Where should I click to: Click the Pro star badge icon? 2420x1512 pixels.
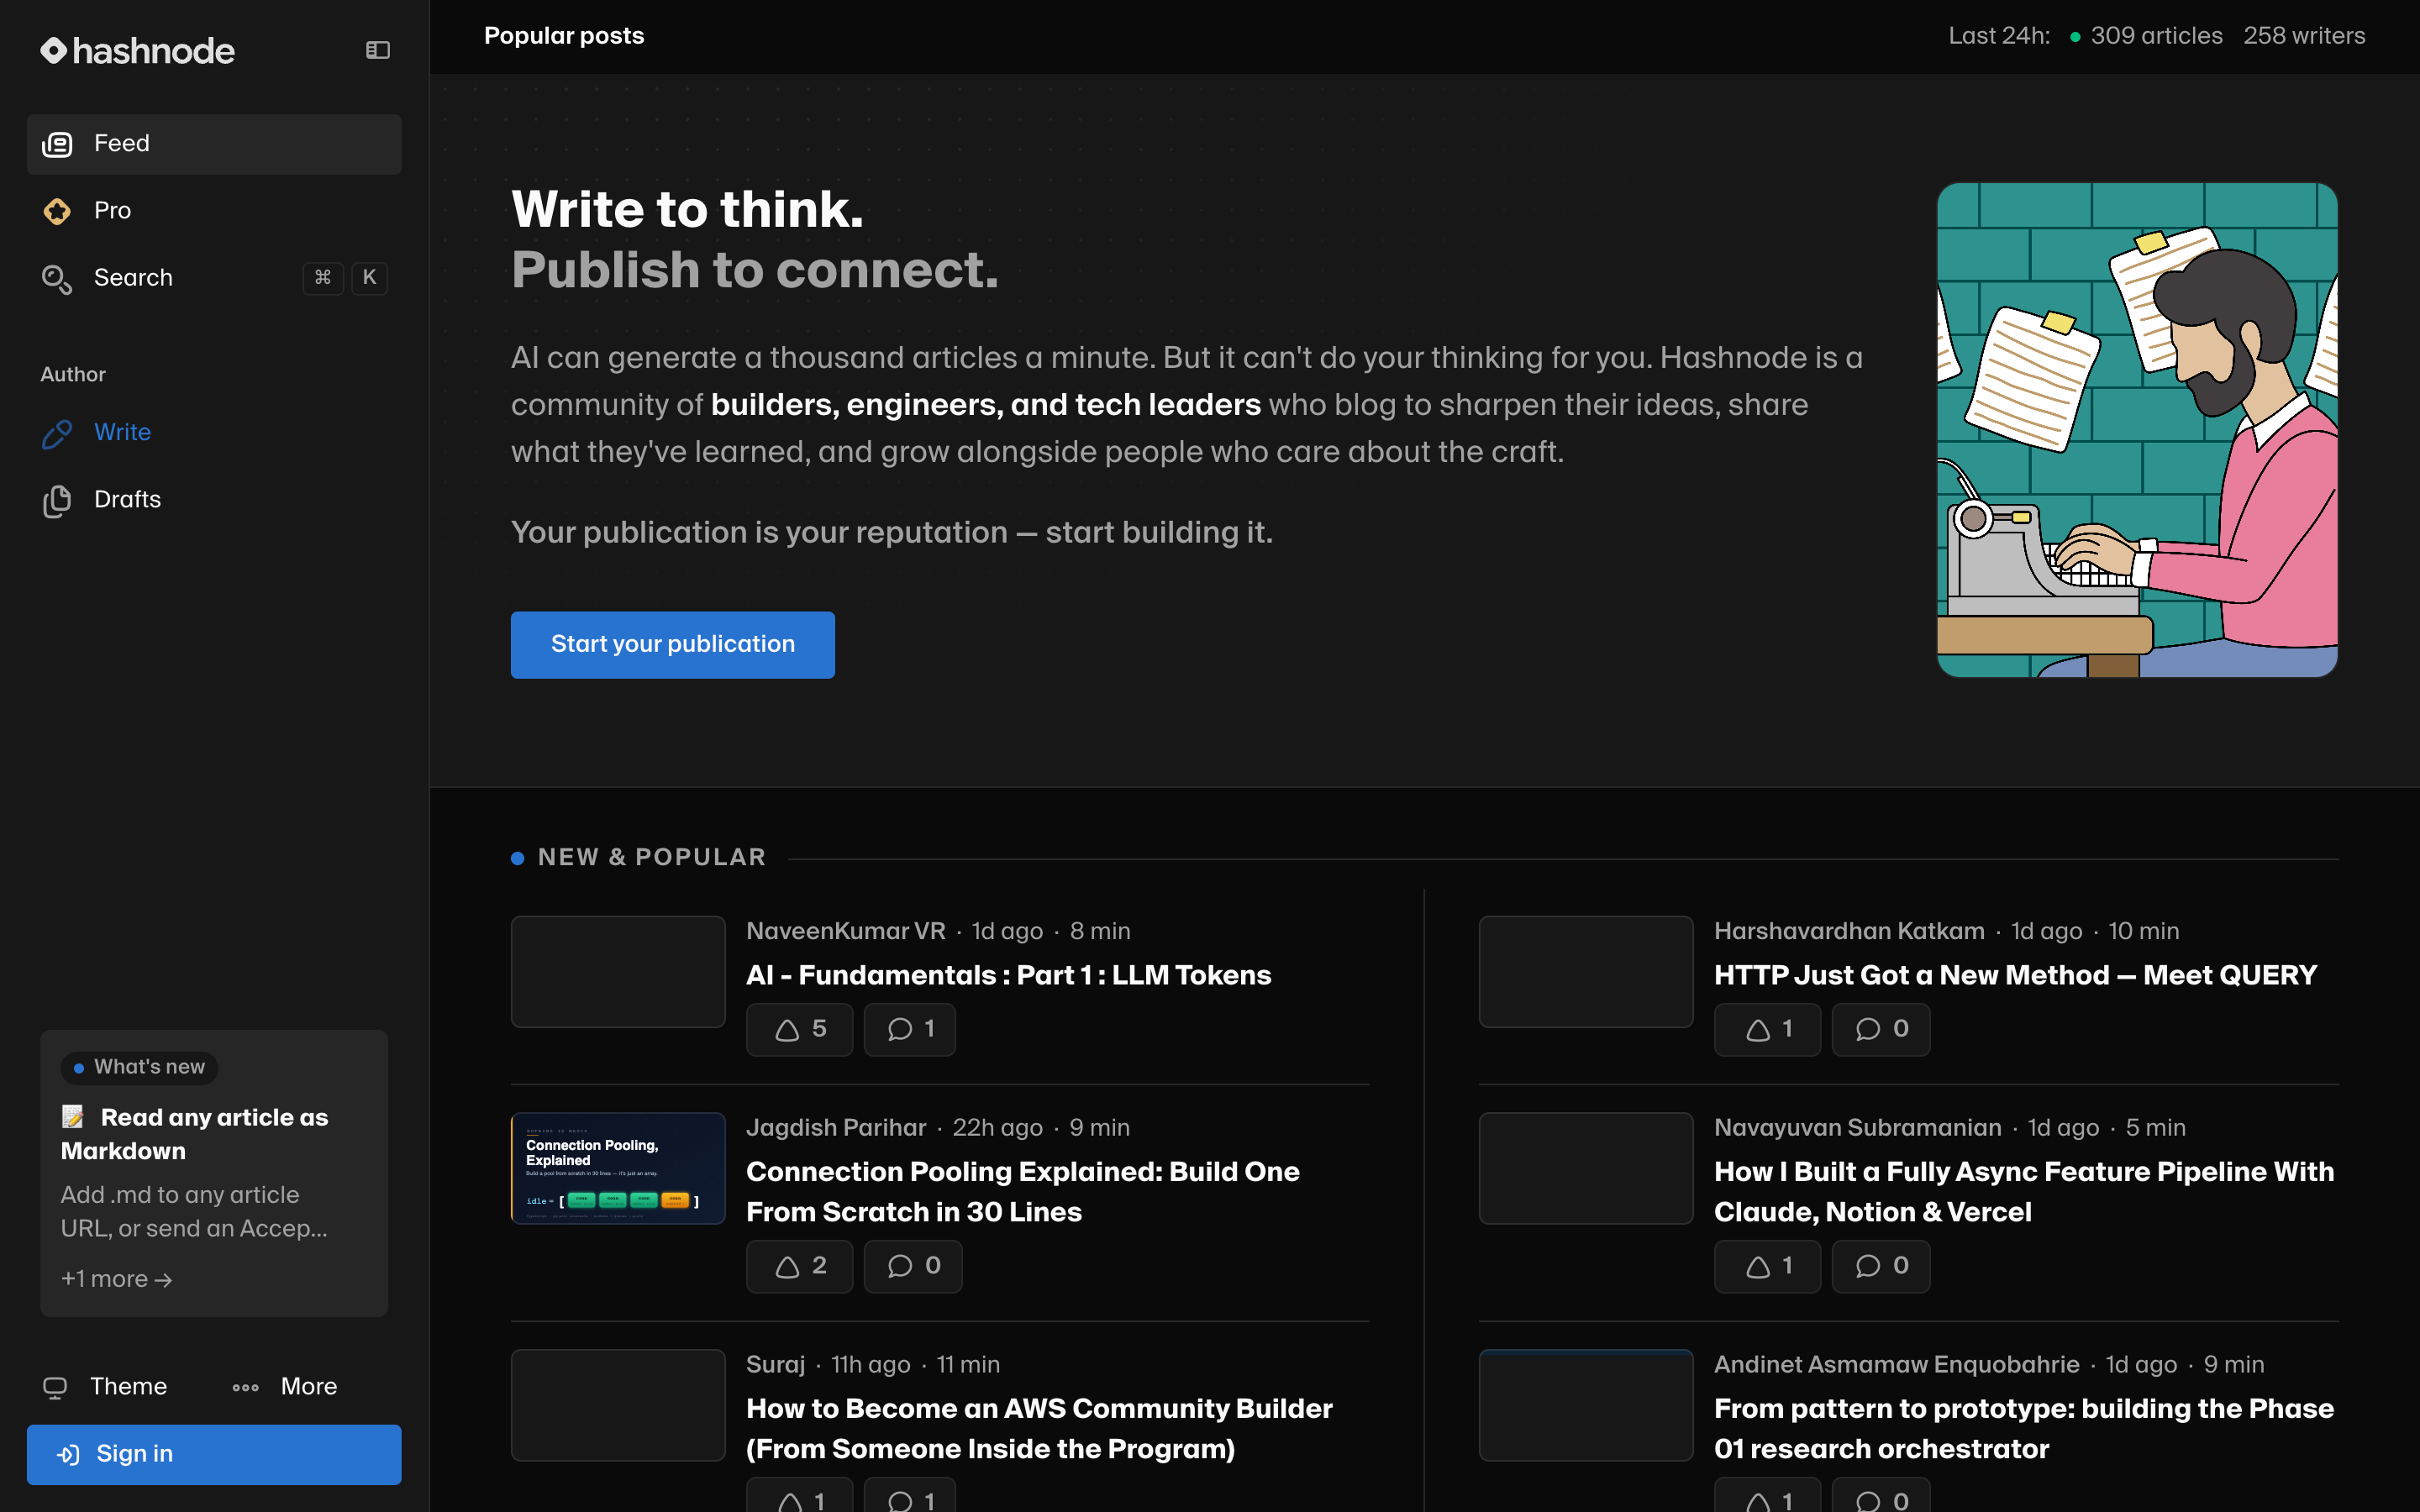click(57, 211)
